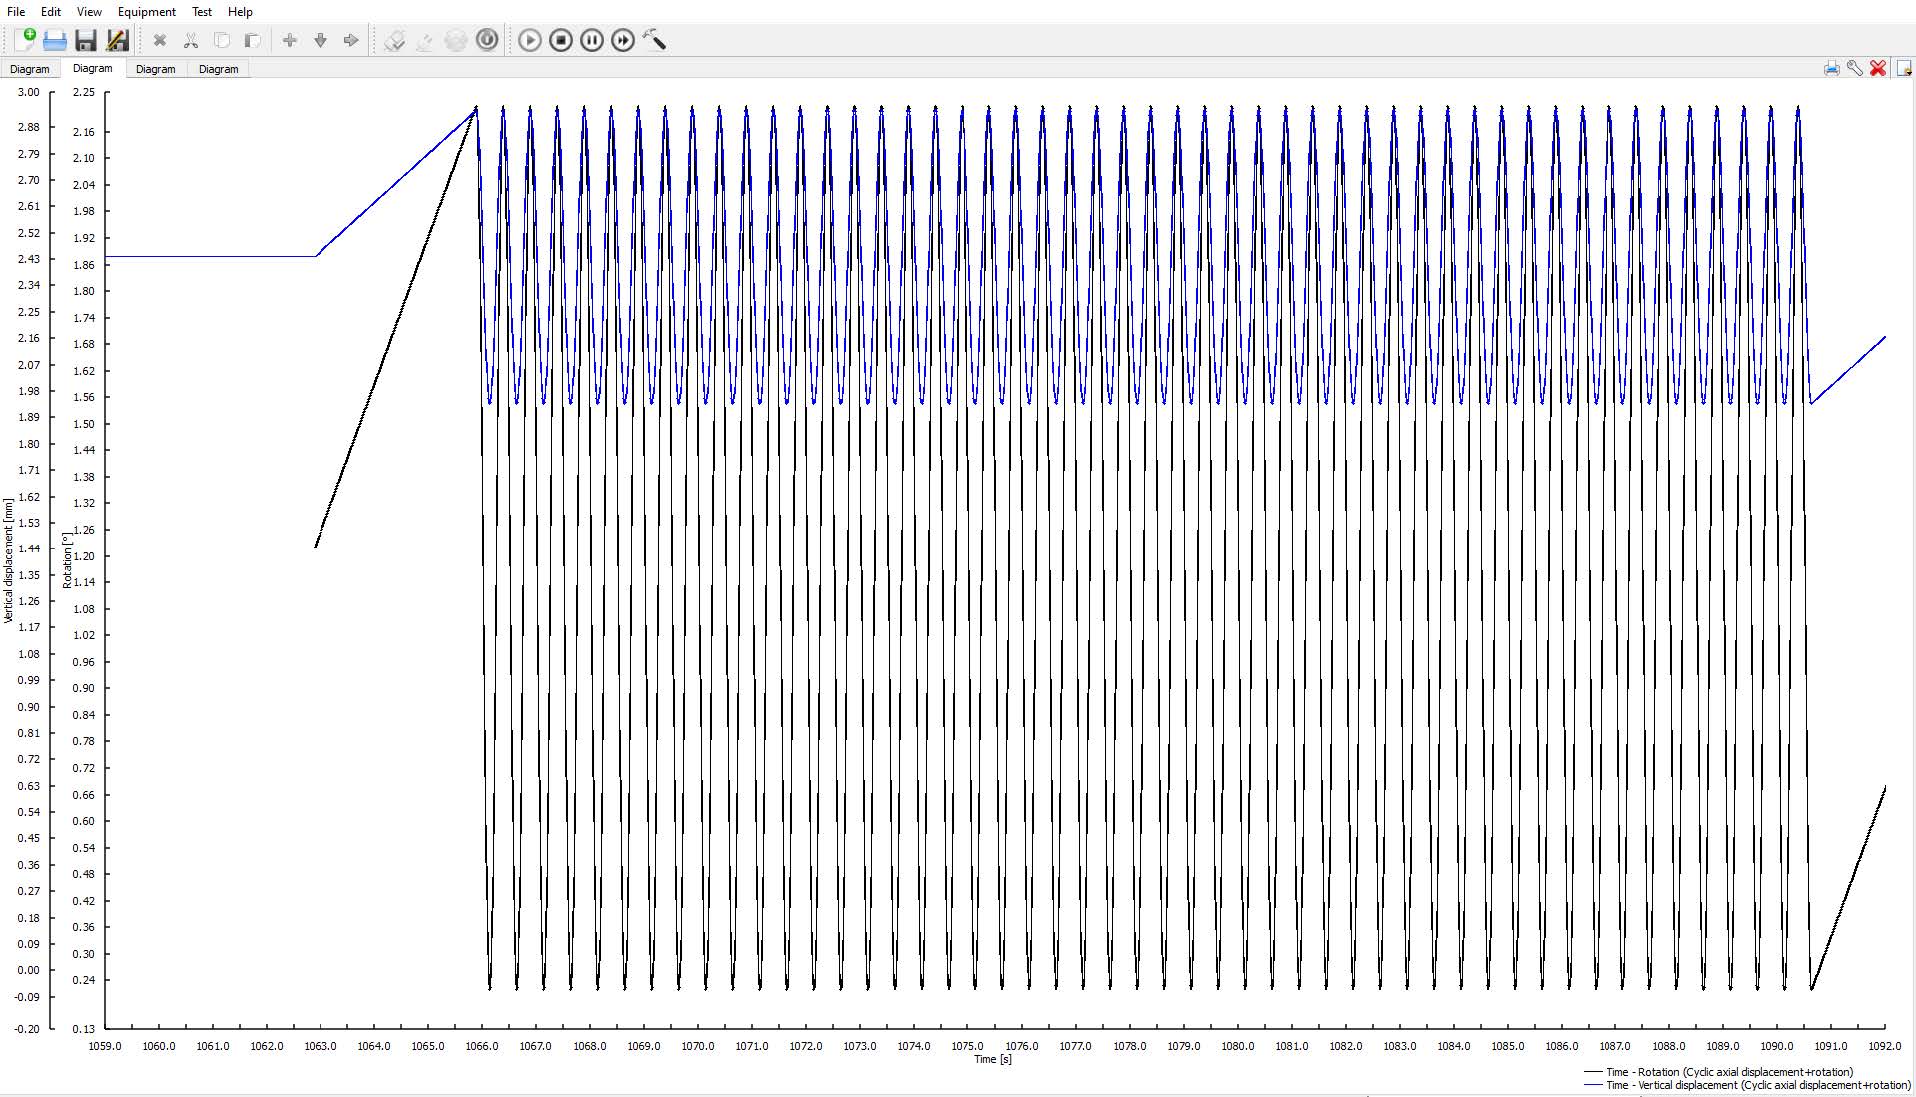Switch to the third Diagram tab
This screenshot has width=1916, height=1097.
click(x=156, y=69)
